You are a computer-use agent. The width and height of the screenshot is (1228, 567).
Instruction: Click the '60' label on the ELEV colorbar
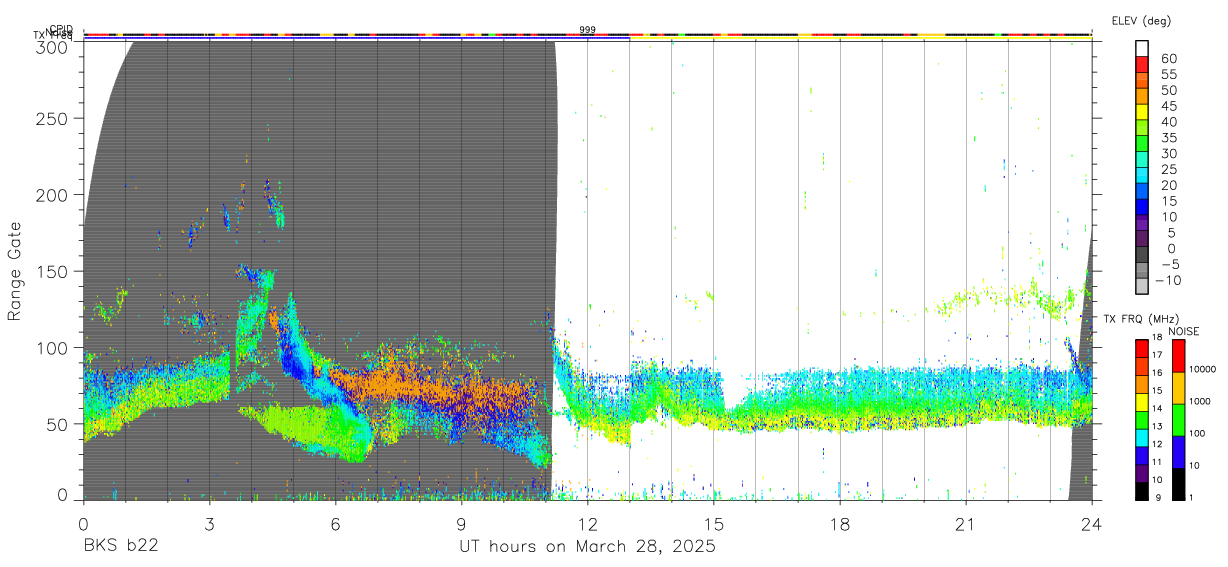[x=1170, y=58]
